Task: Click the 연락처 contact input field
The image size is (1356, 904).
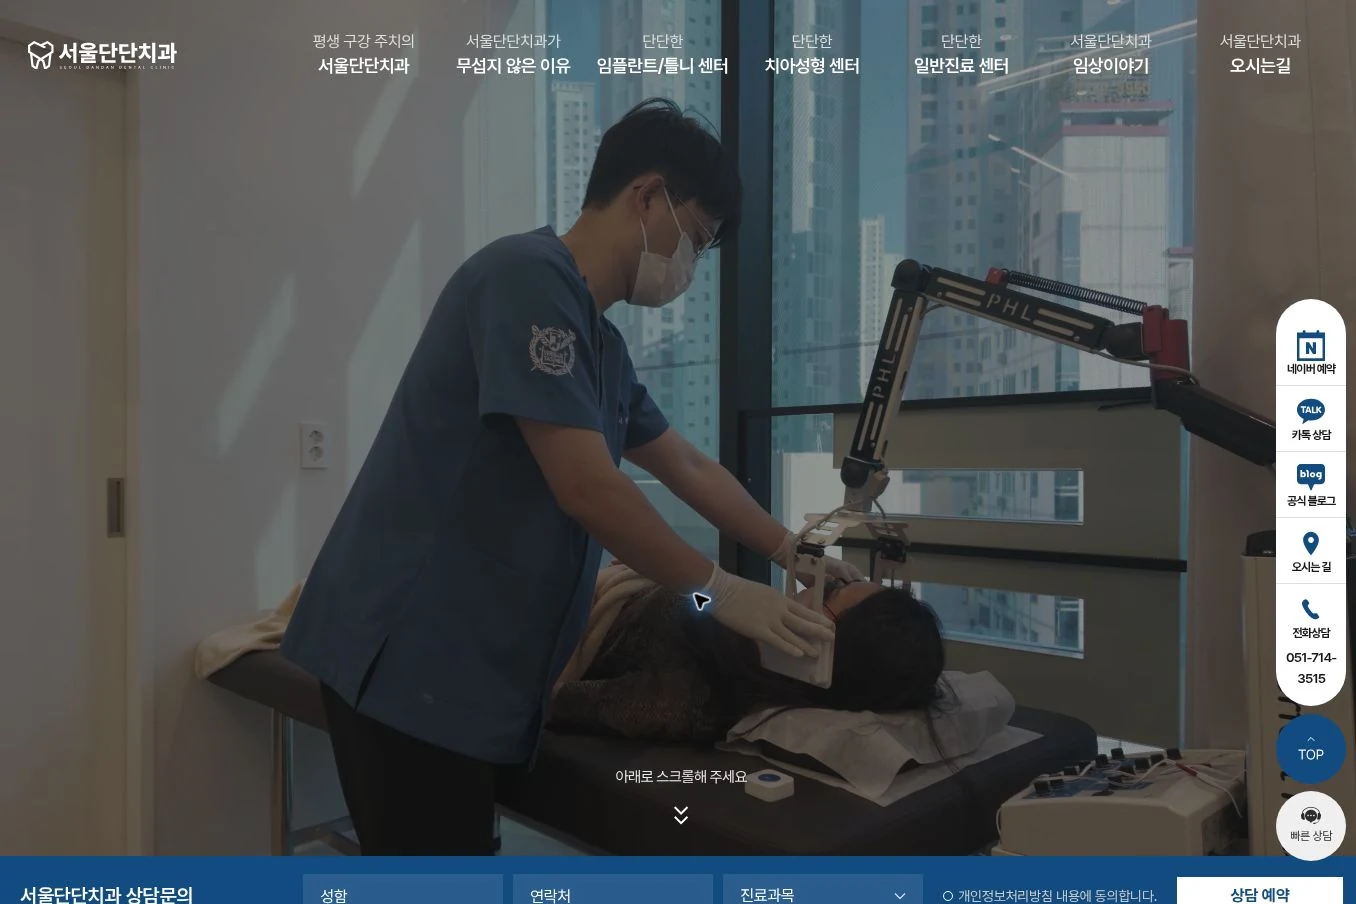Action: coord(613,890)
